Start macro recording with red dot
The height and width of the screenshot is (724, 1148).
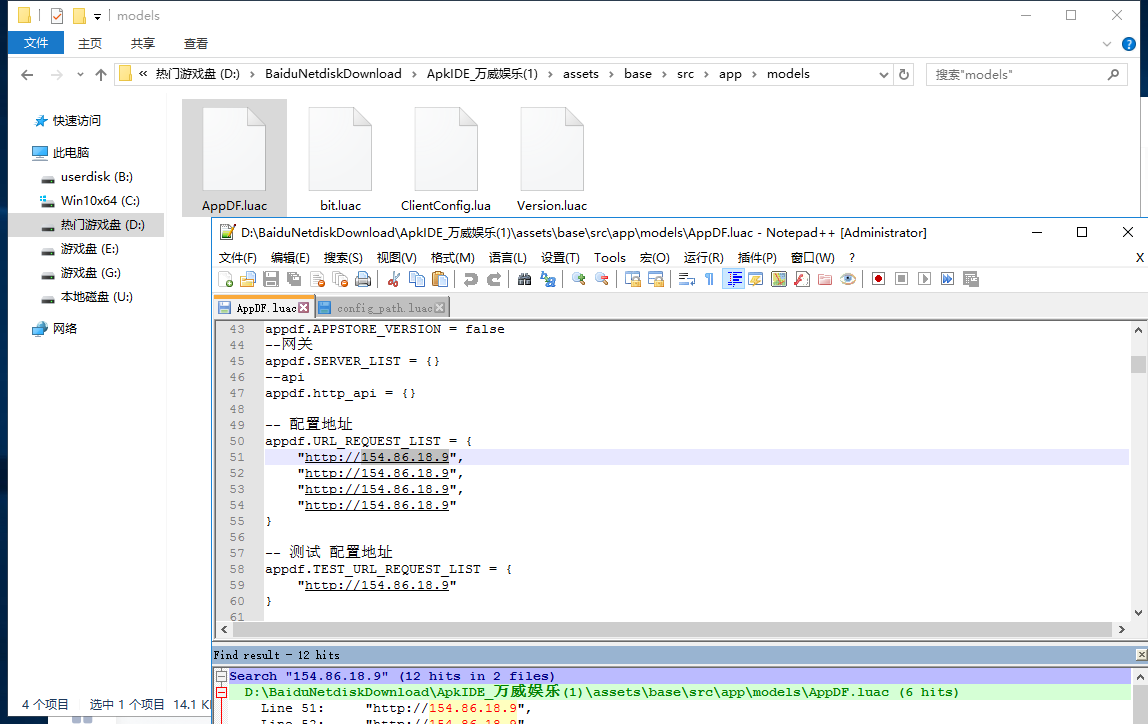pyautogui.click(x=879, y=279)
